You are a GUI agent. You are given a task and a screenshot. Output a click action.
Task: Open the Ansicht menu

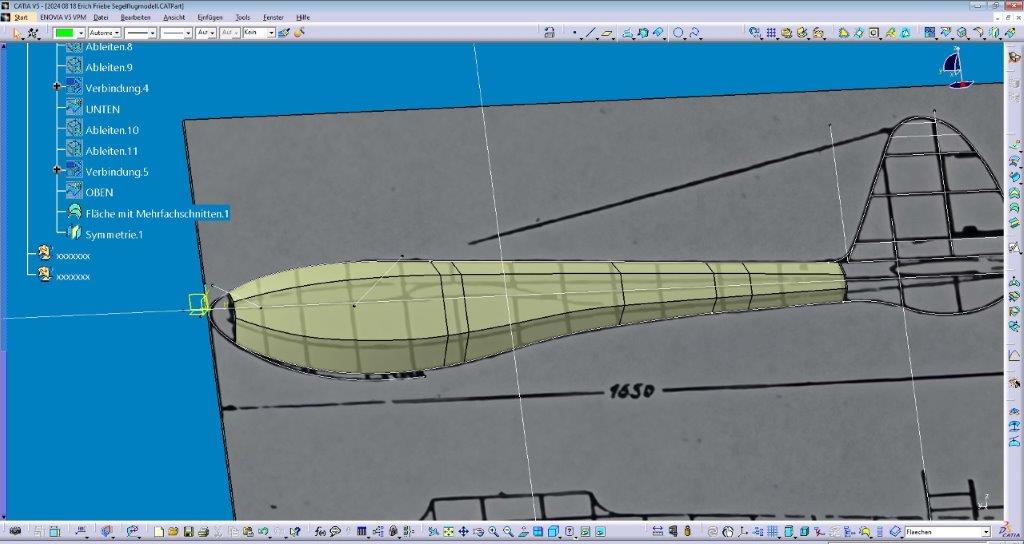coord(174,18)
